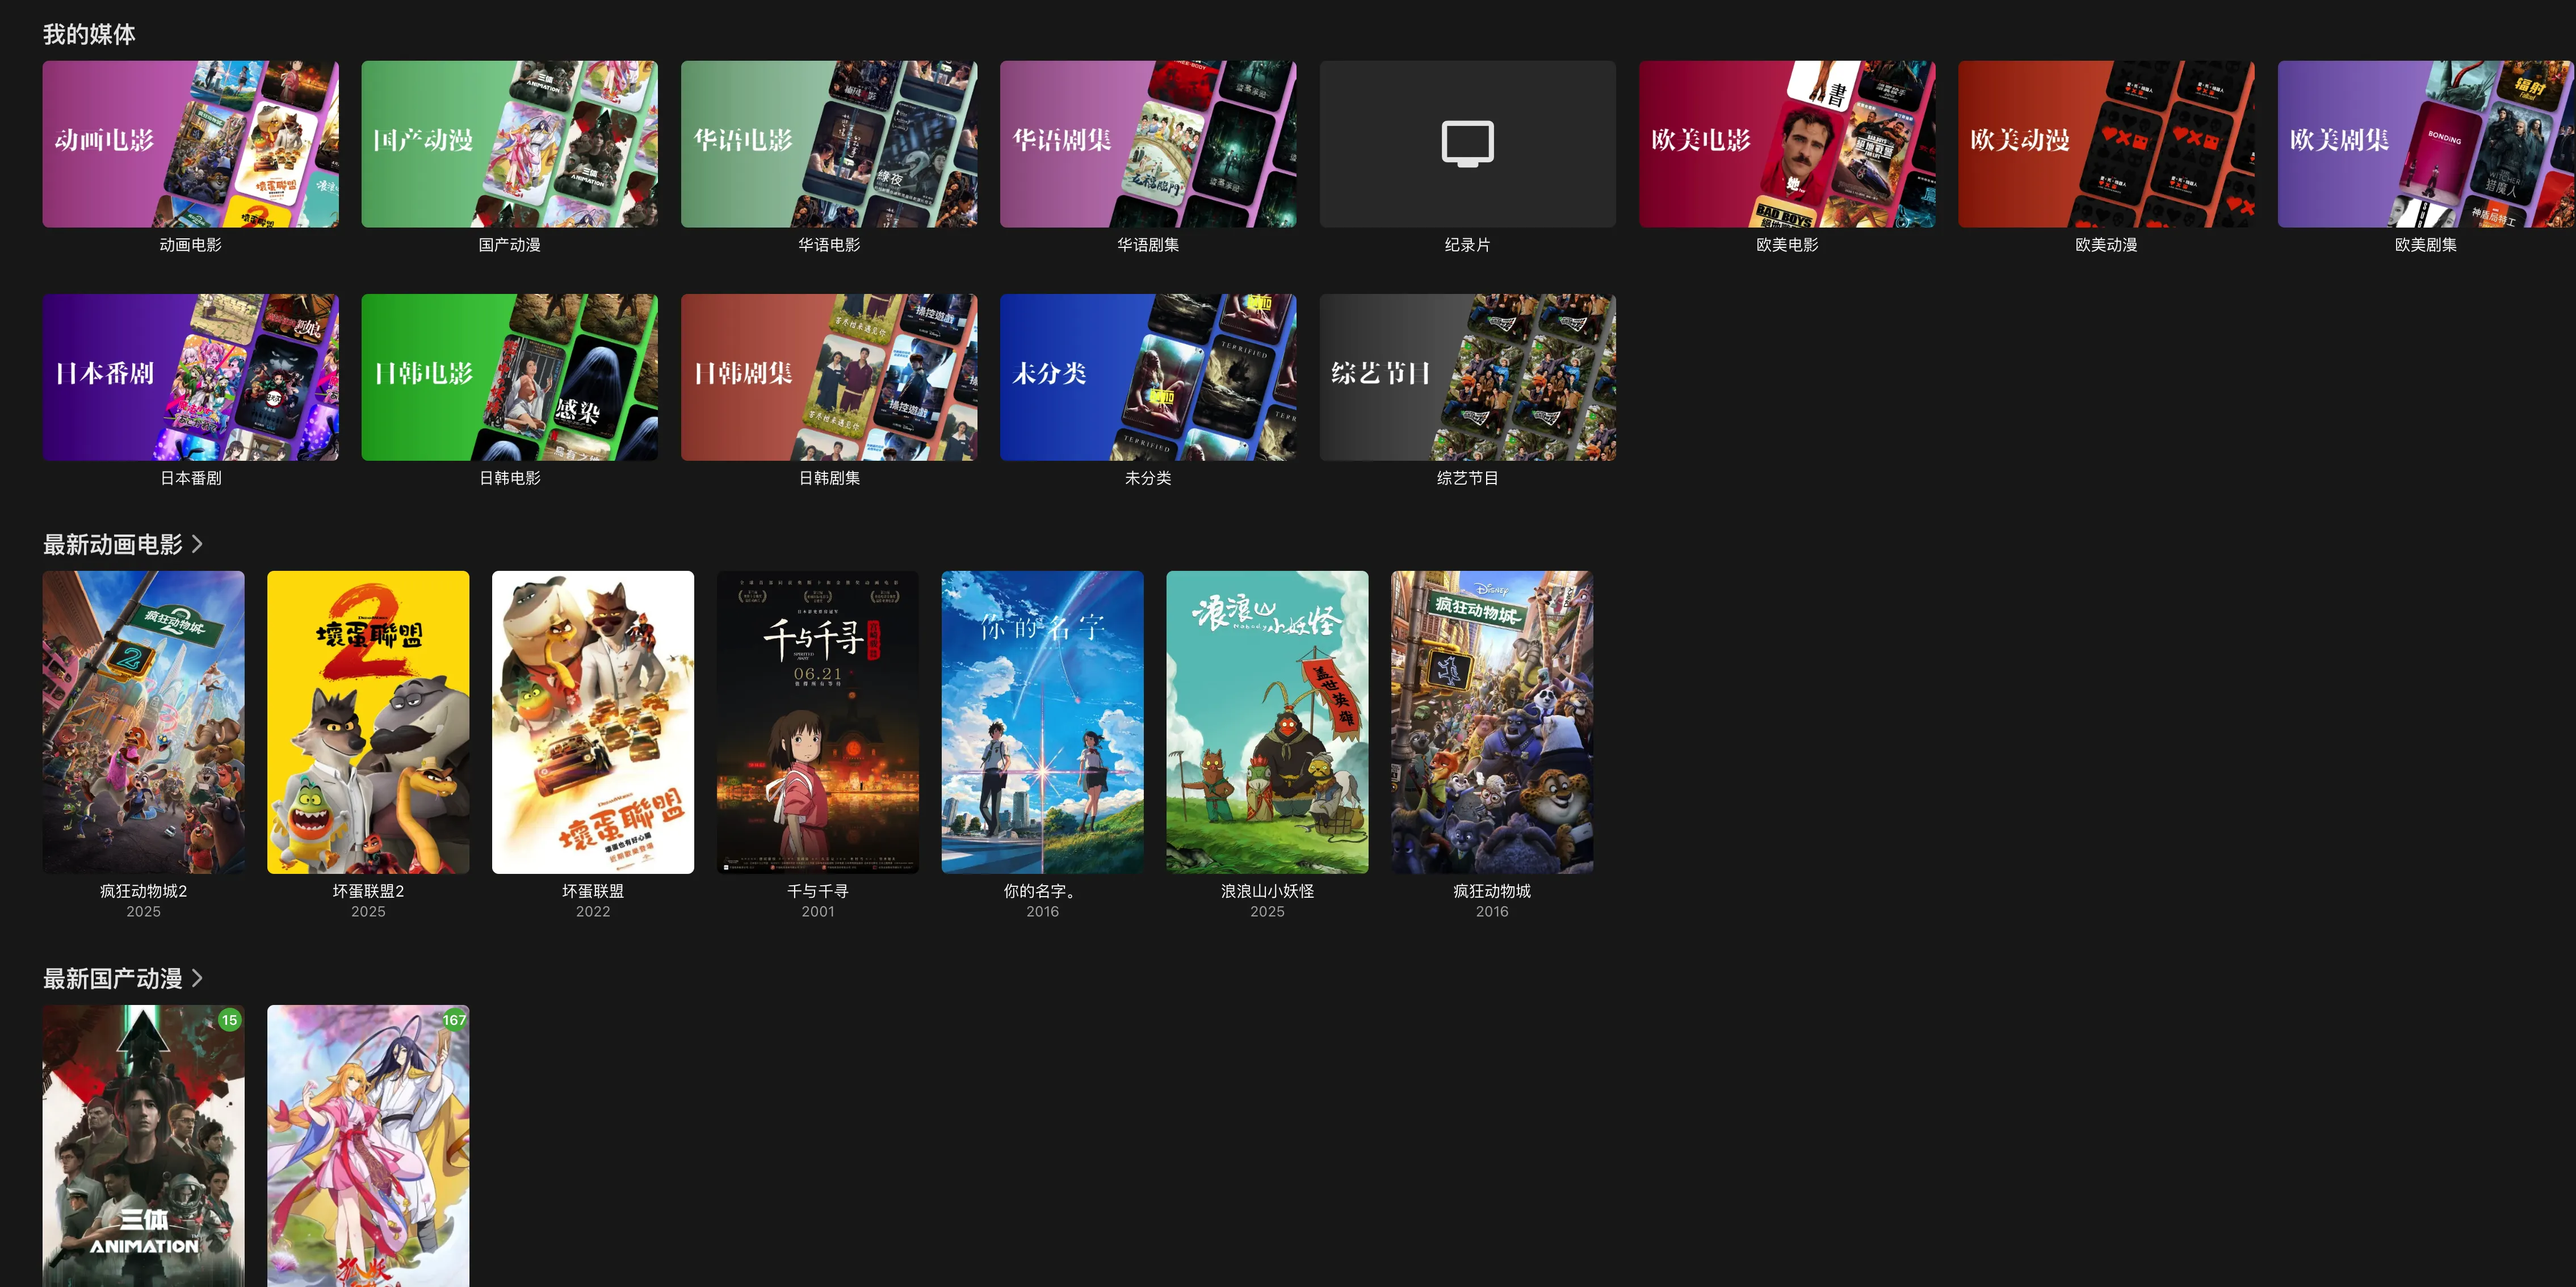Open the 欧美电影 library card
This screenshot has height=1287, width=2576.
(1786, 144)
